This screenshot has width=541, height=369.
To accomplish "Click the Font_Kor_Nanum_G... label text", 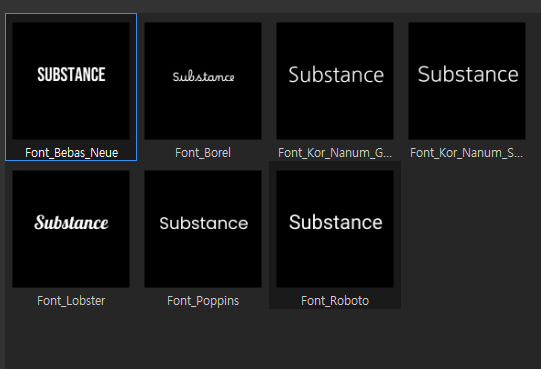I will [x=335, y=153].
